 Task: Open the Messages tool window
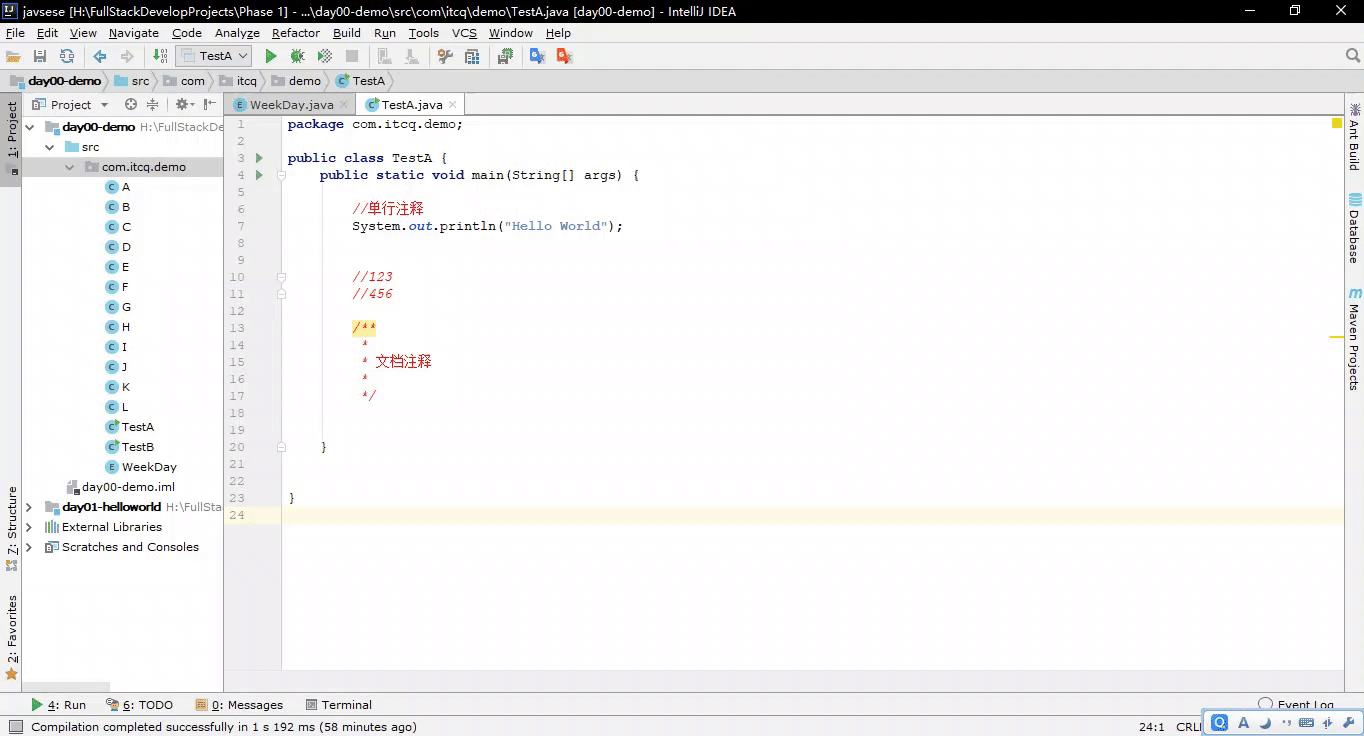tap(239, 705)
